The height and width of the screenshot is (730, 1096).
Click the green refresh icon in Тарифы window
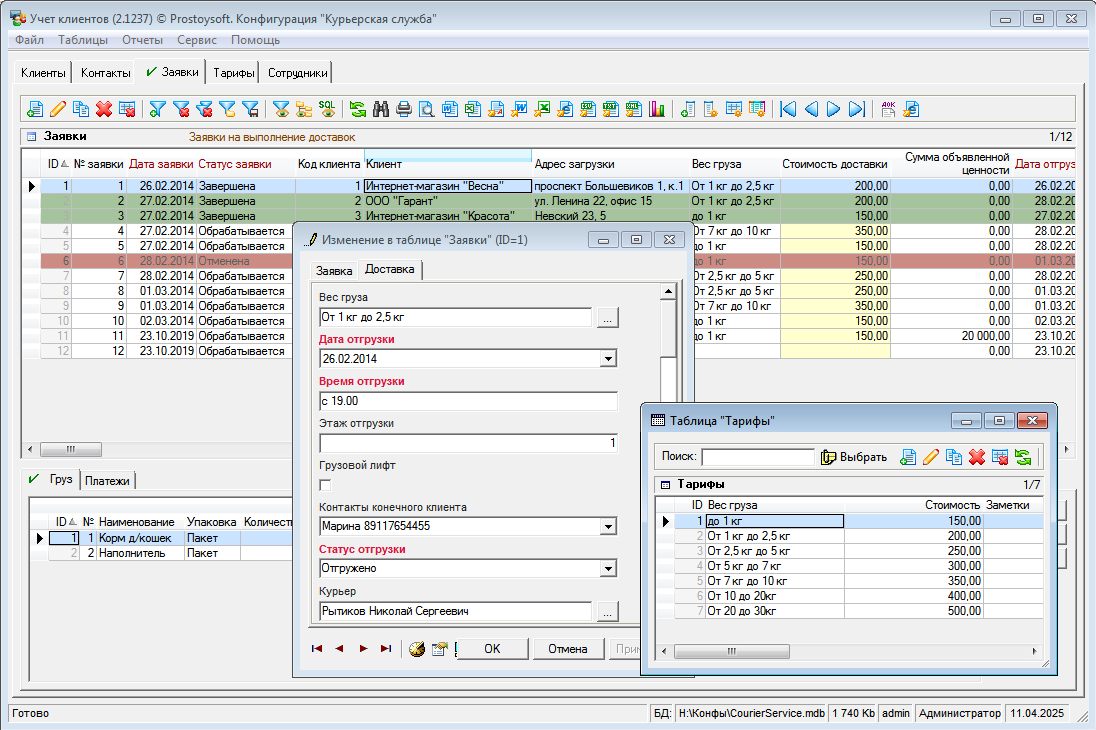click(x=1023, y=457)
